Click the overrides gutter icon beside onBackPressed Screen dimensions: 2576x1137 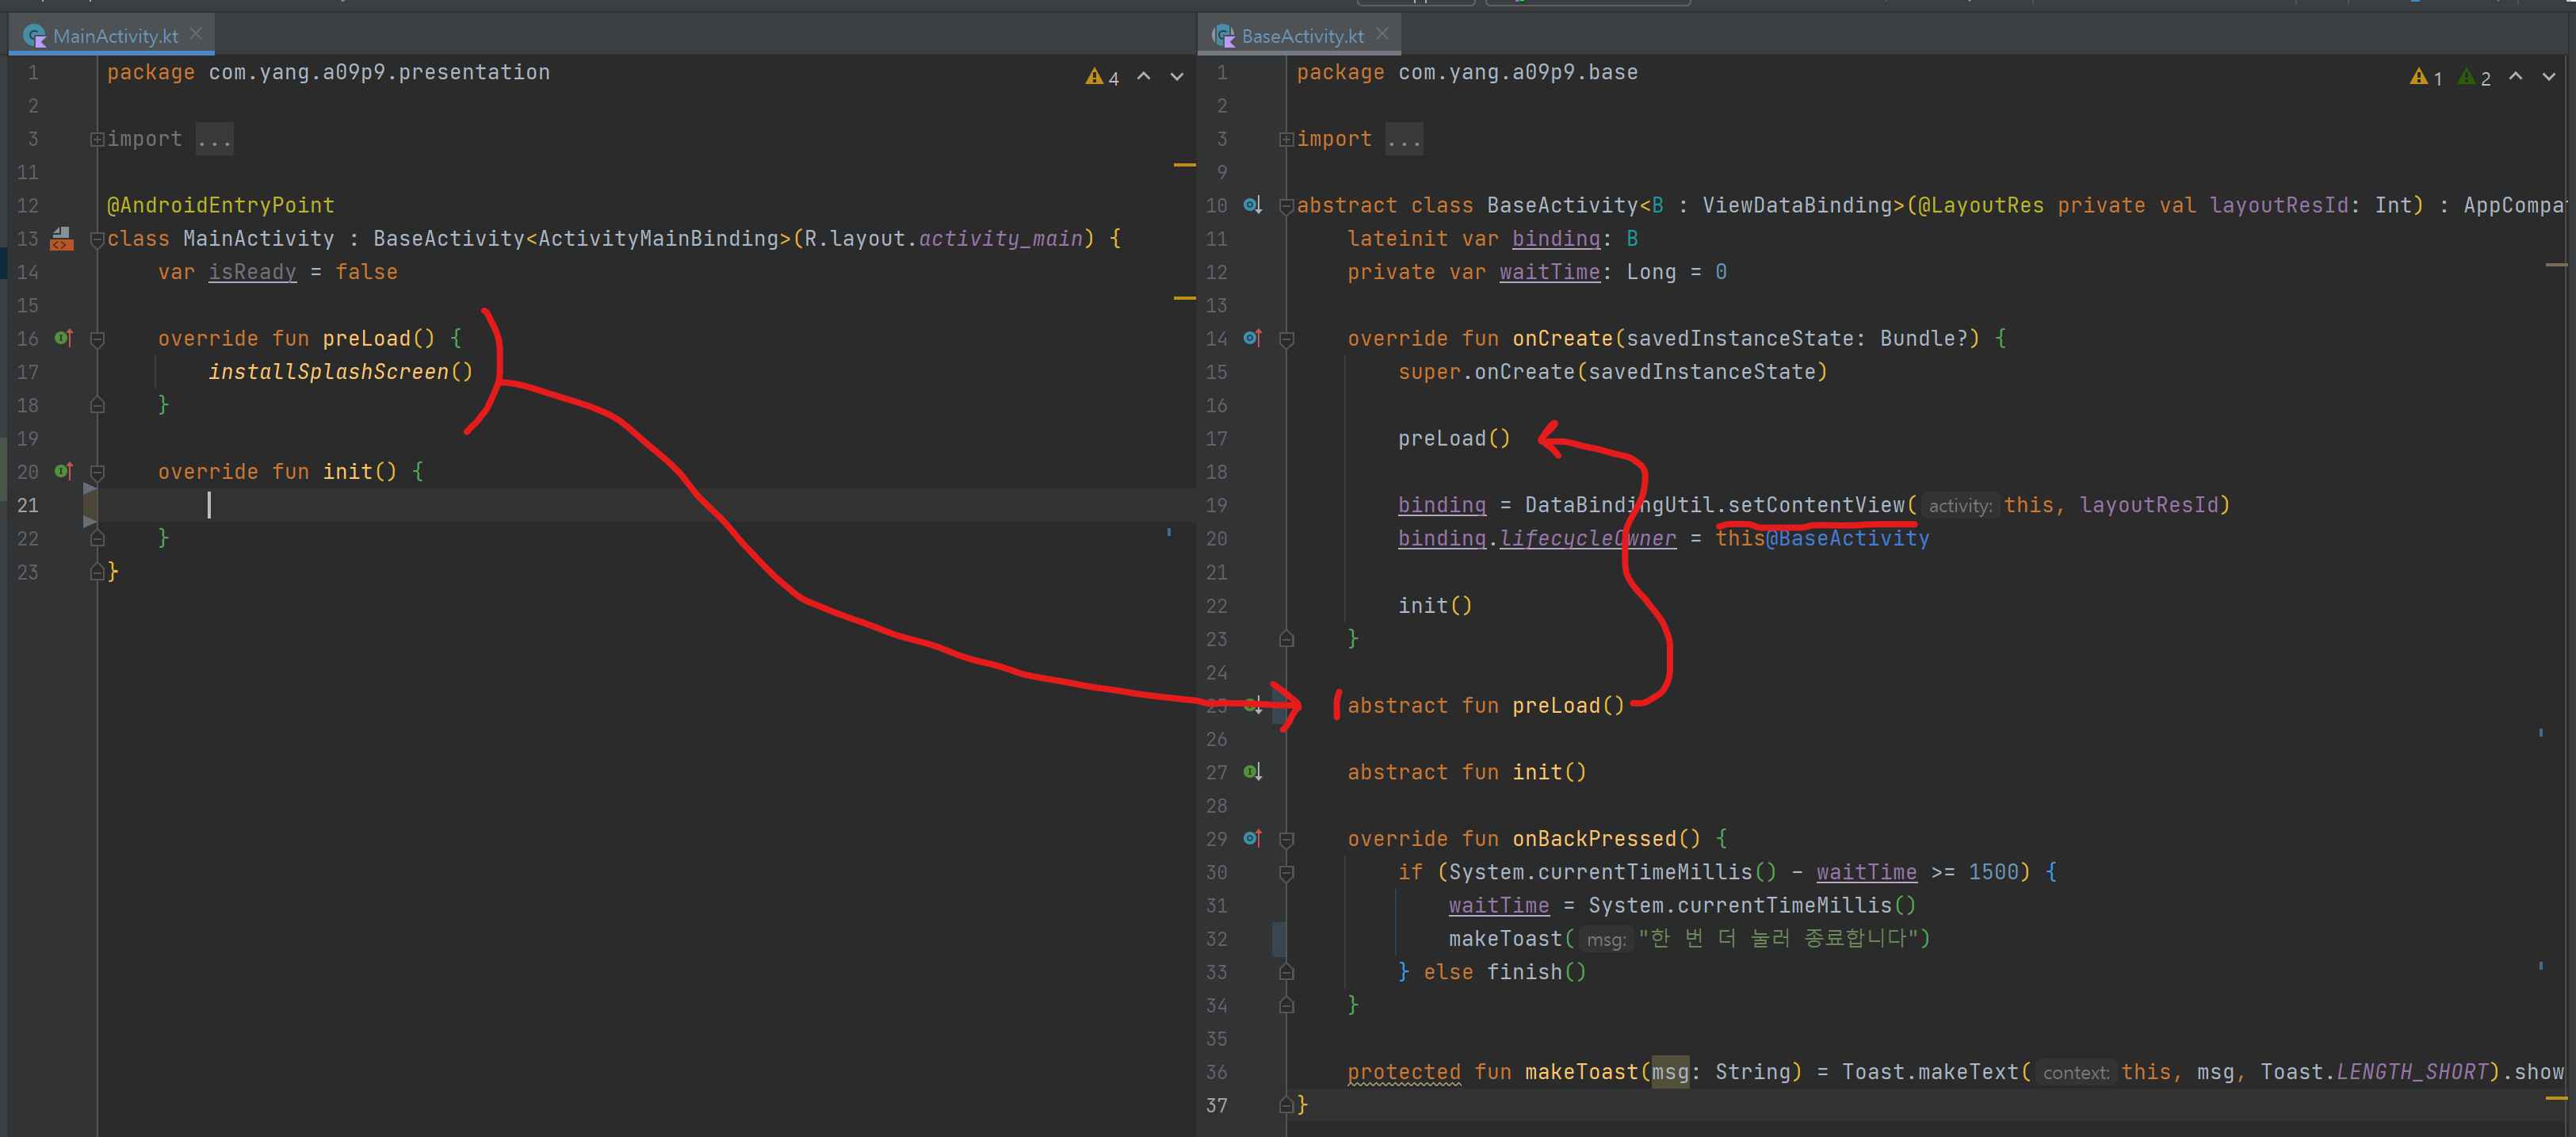click(x=1252, y=838)
